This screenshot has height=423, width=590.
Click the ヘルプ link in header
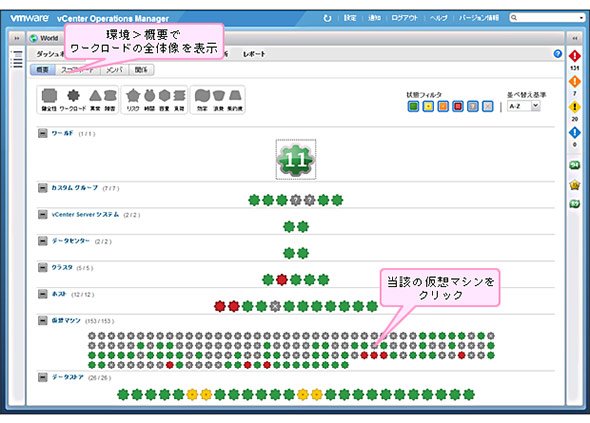(438, 18)
